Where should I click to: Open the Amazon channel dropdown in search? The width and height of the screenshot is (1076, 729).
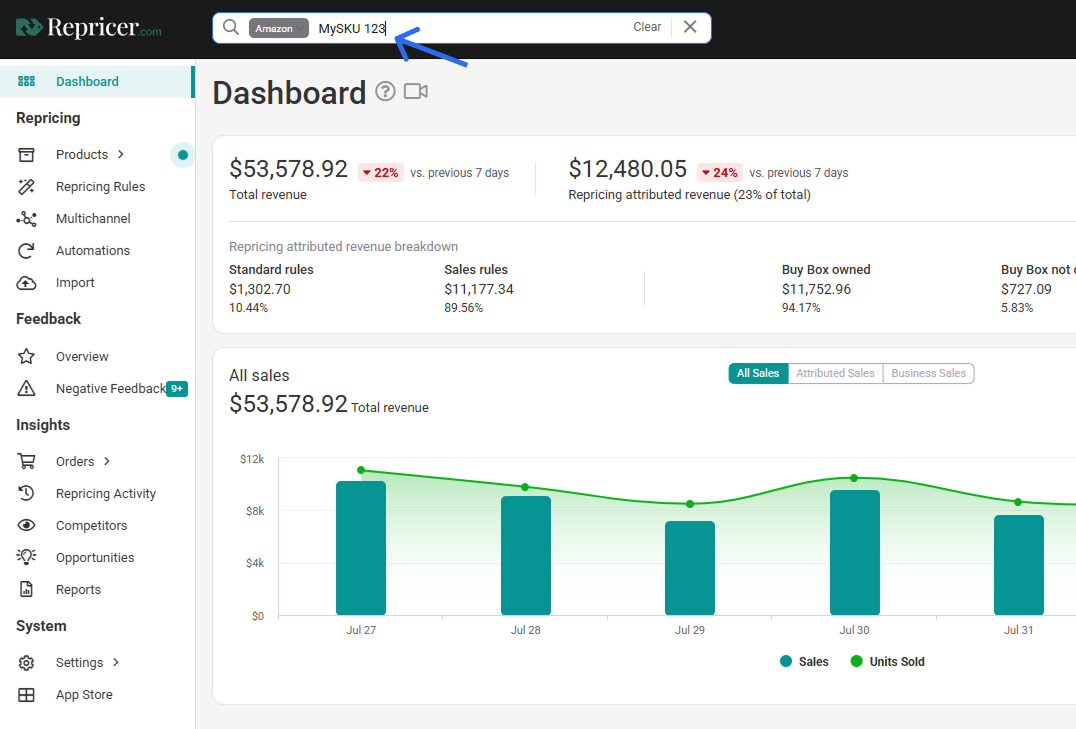(x=279, y=28)
